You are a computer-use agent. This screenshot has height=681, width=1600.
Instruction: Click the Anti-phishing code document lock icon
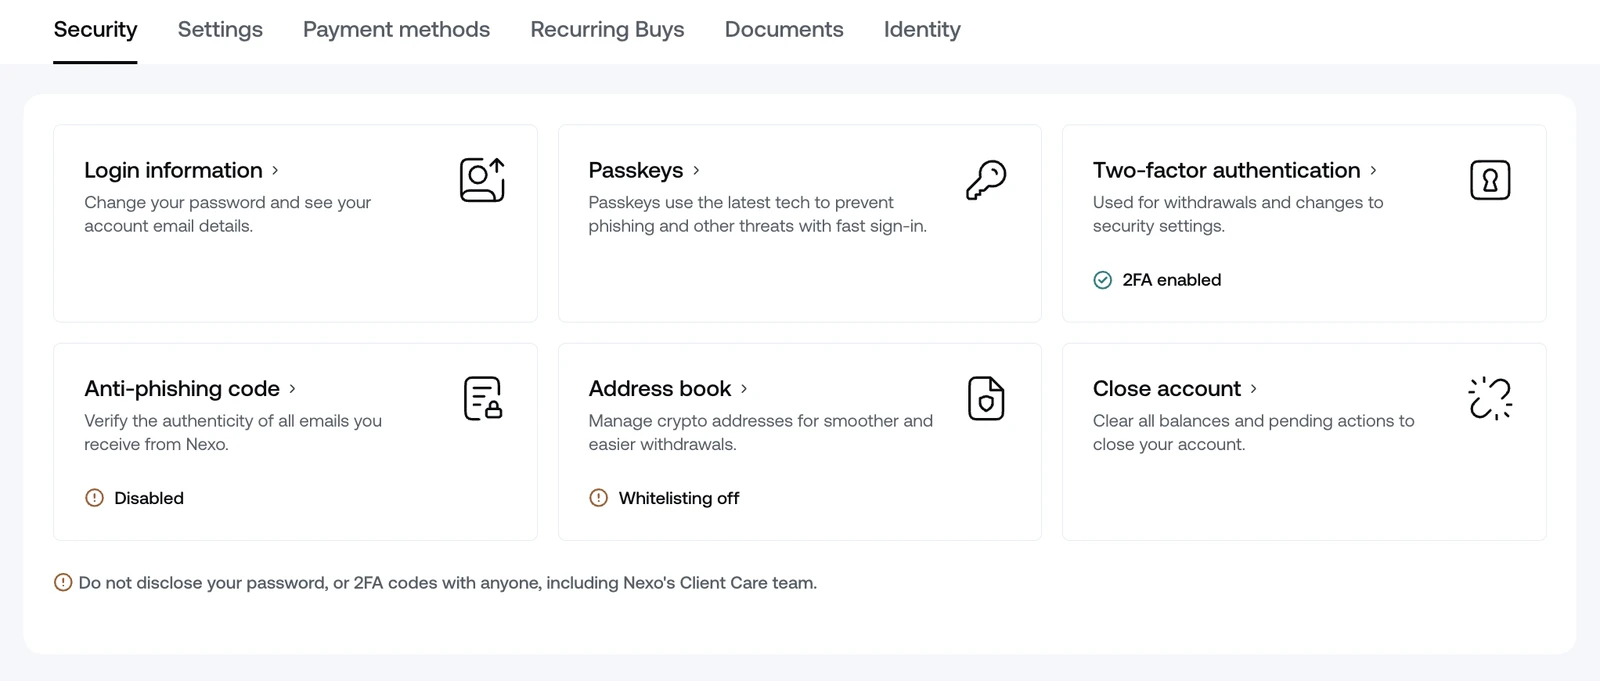(x=483, y=398)
